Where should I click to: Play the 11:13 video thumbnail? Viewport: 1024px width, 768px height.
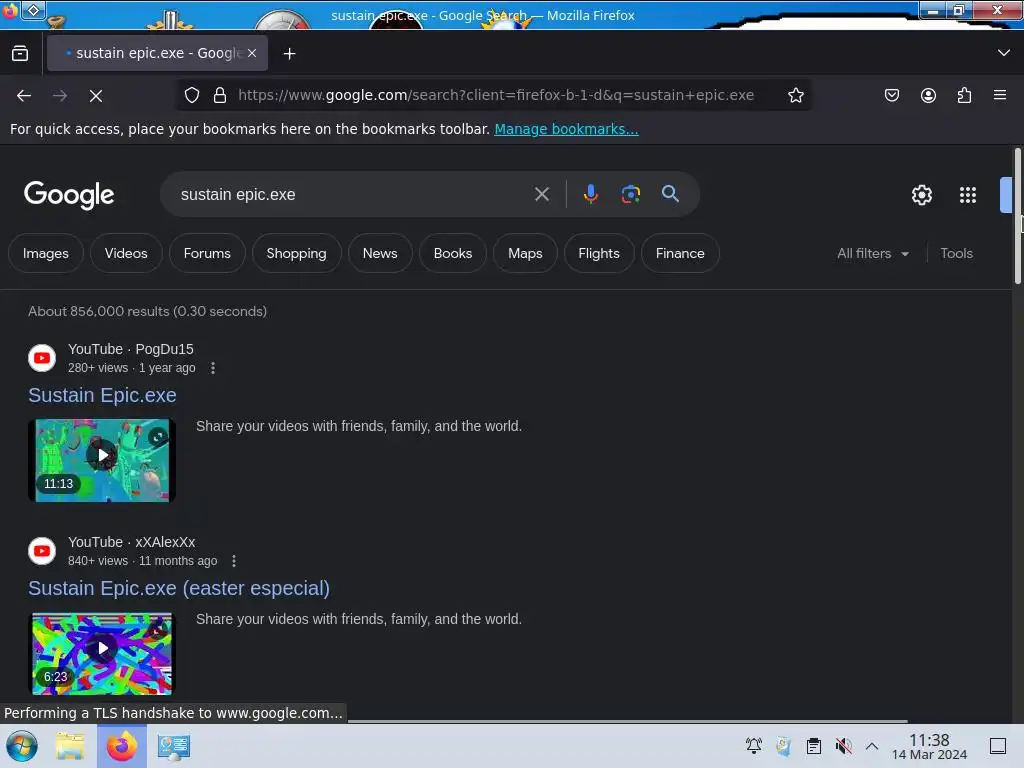(x=102, y=460)
